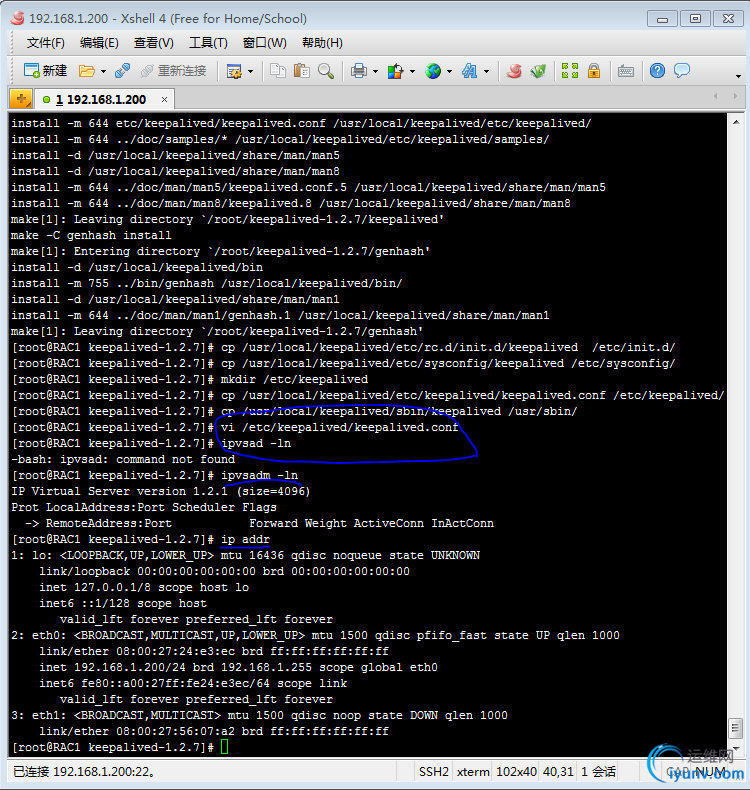Click the 1 会话 status entry
This screenshot has width=750, height=790.
598,771
